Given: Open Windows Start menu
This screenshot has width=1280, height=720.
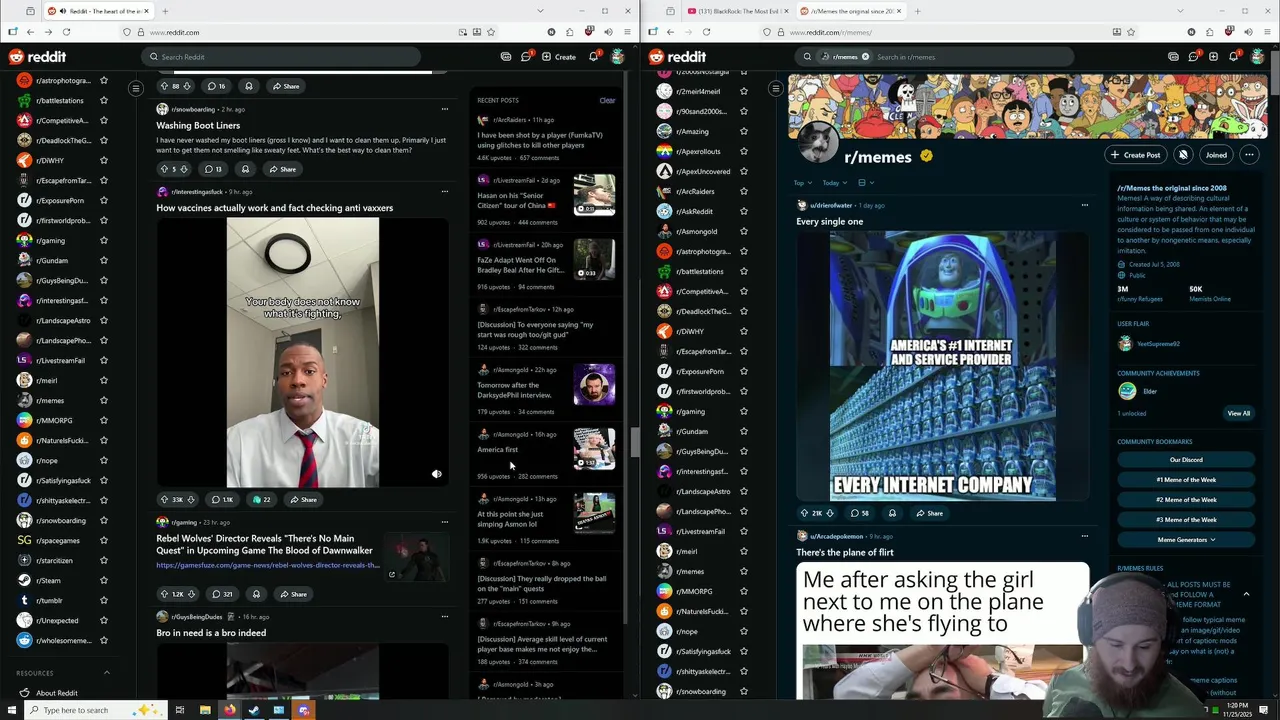Looking at the screenshot, I should pos(12,710).
